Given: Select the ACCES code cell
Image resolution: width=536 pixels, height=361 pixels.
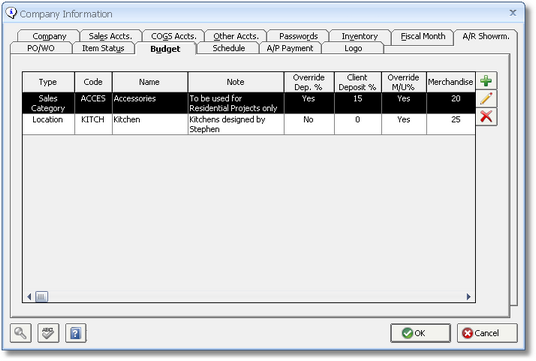Looking at the screenshot, I should tap(93, 103).
